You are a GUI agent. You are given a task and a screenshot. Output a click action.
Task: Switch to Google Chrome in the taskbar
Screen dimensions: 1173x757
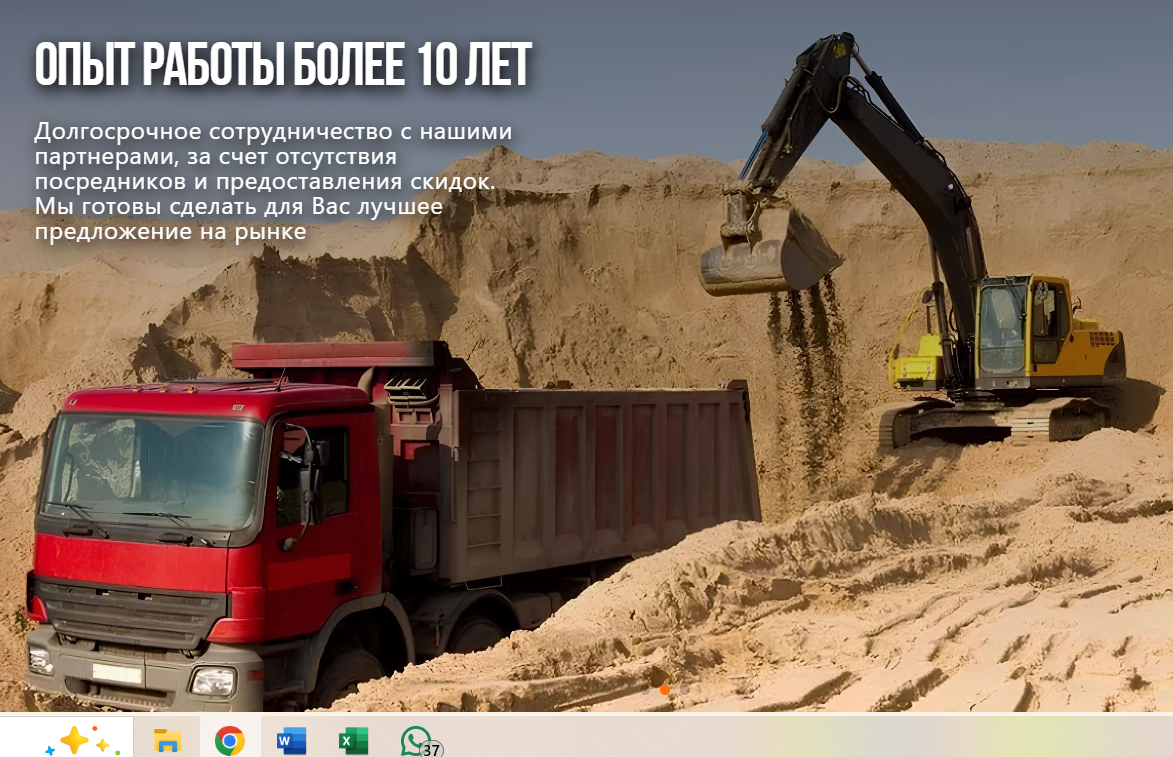tap(229, 741)
